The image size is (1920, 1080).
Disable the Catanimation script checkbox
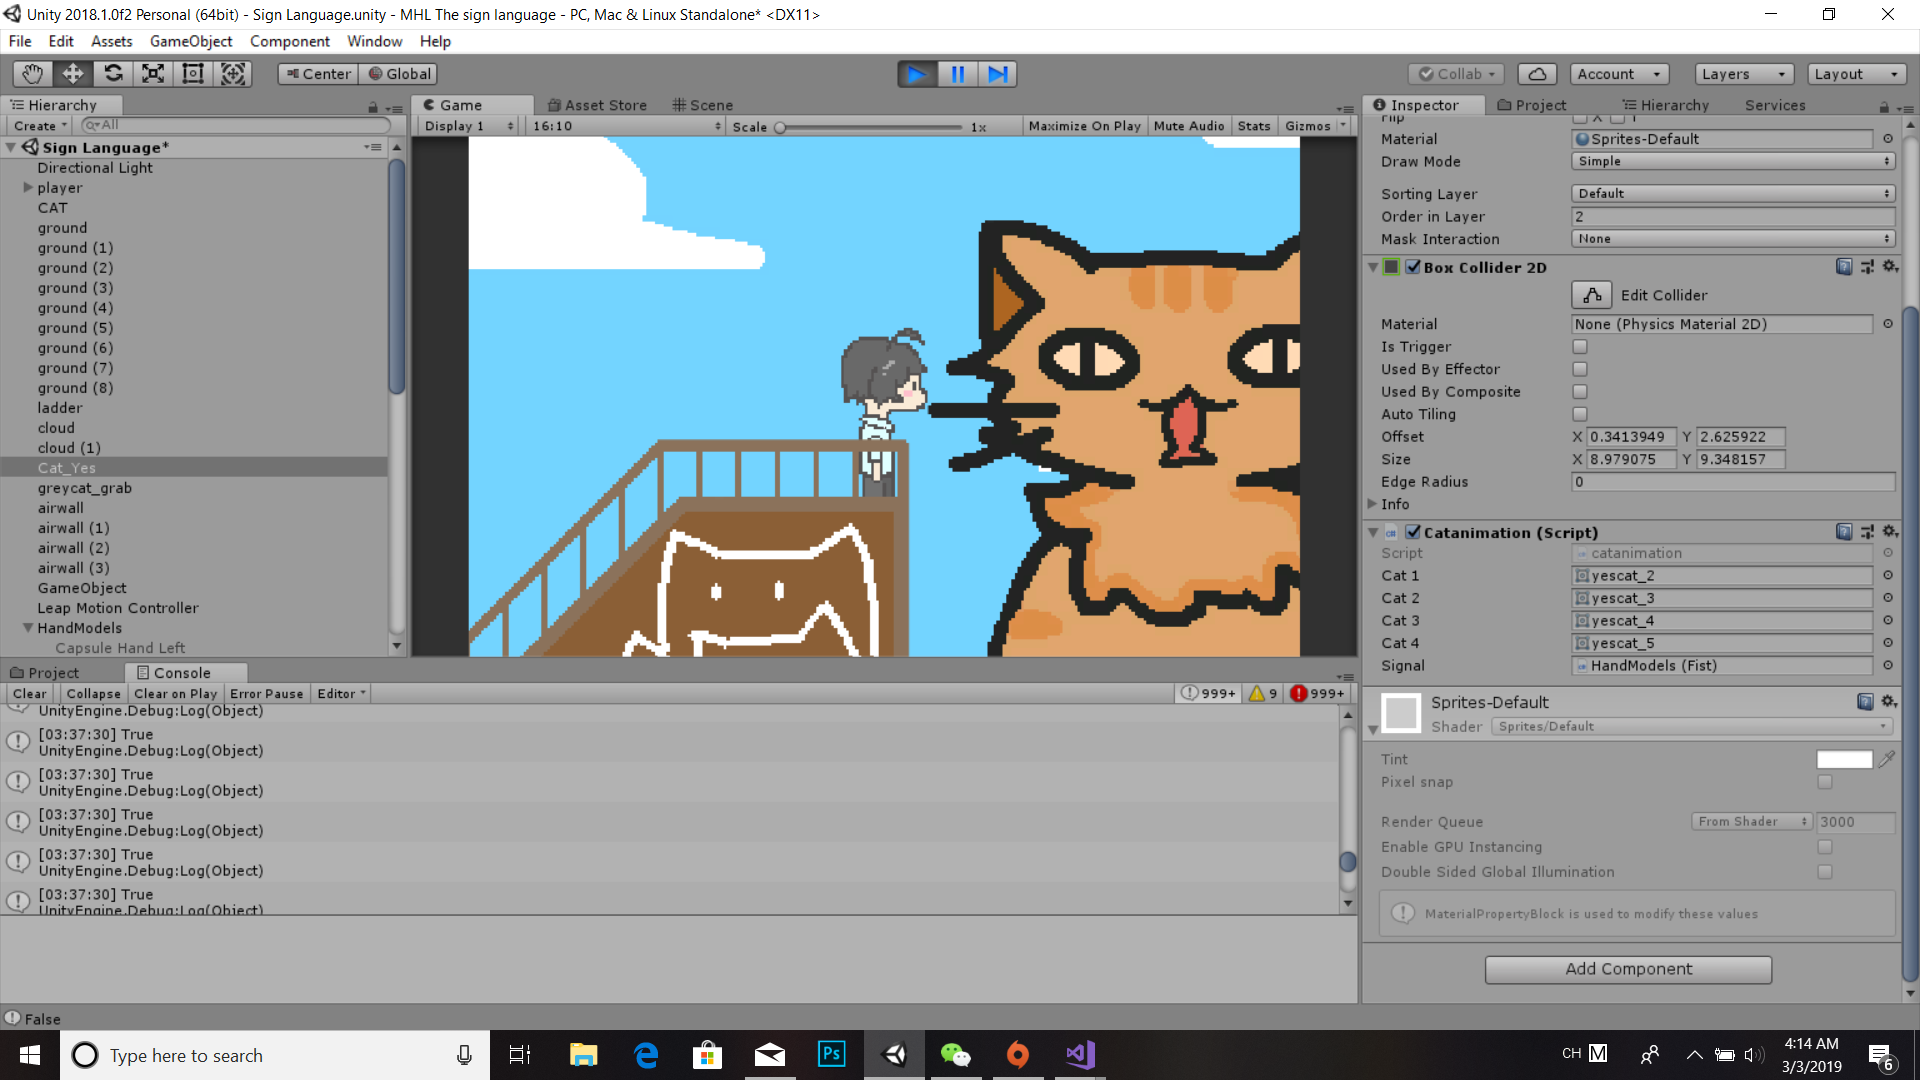[1413, 532]
